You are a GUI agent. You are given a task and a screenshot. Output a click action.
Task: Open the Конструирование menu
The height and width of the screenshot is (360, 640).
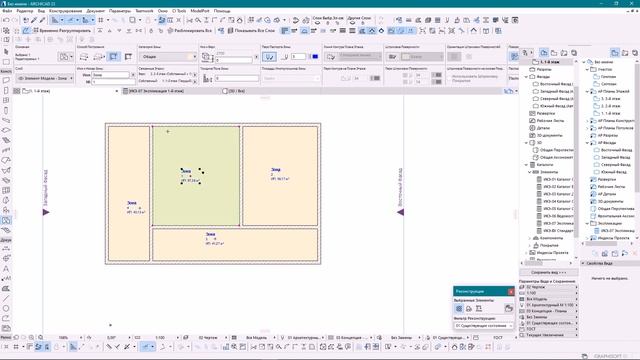(x=65, y=11)
